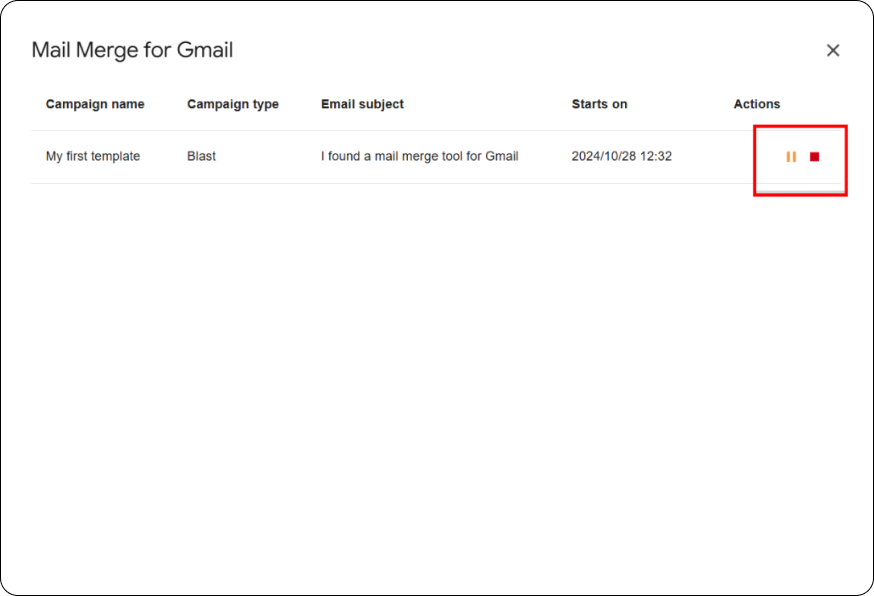Click the Email subject column header
874x596 pixels.
click(x=362, y=104)
